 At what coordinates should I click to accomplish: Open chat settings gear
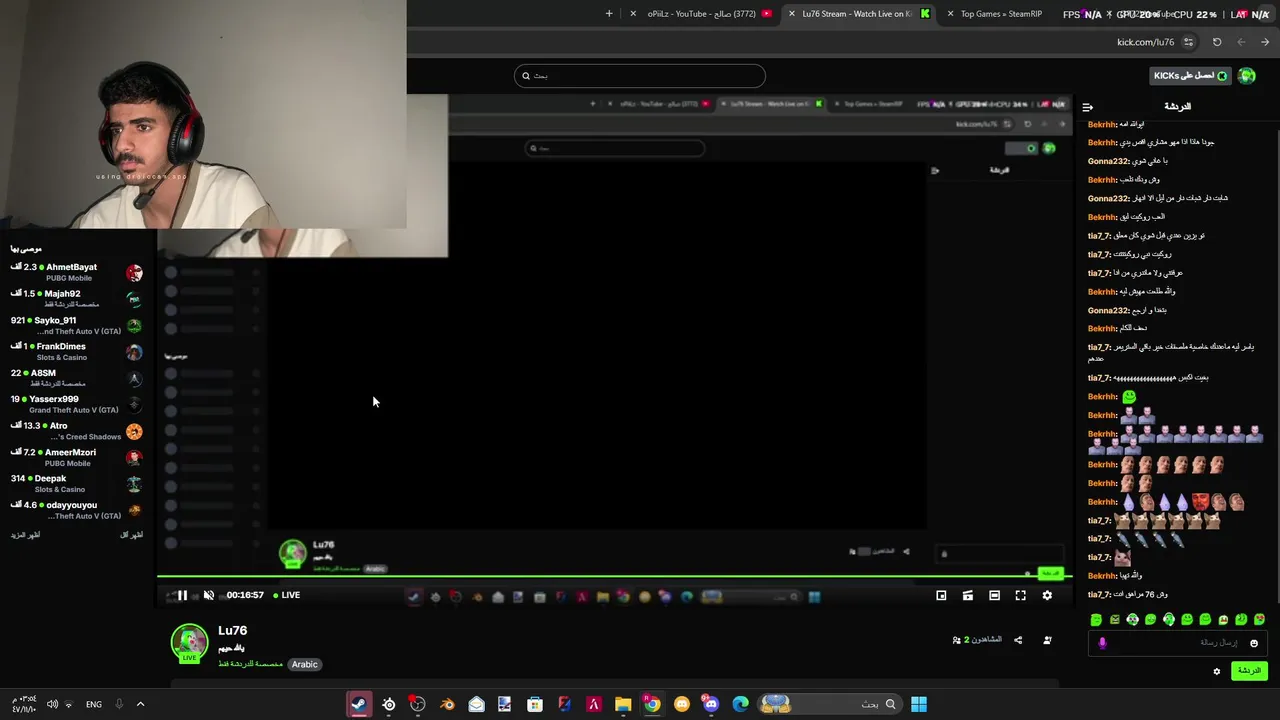(x=1217, y=671)
